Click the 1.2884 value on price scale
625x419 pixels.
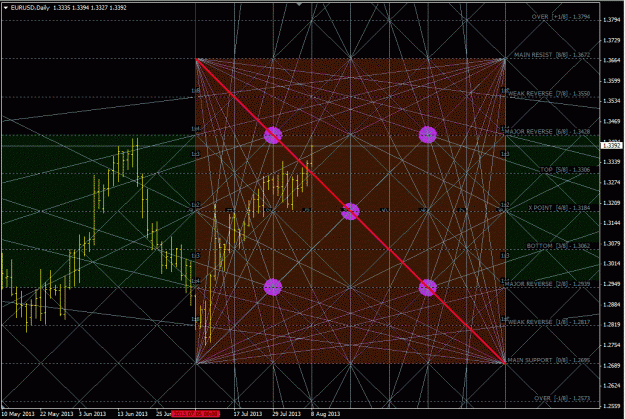click(x=612, y=304)
